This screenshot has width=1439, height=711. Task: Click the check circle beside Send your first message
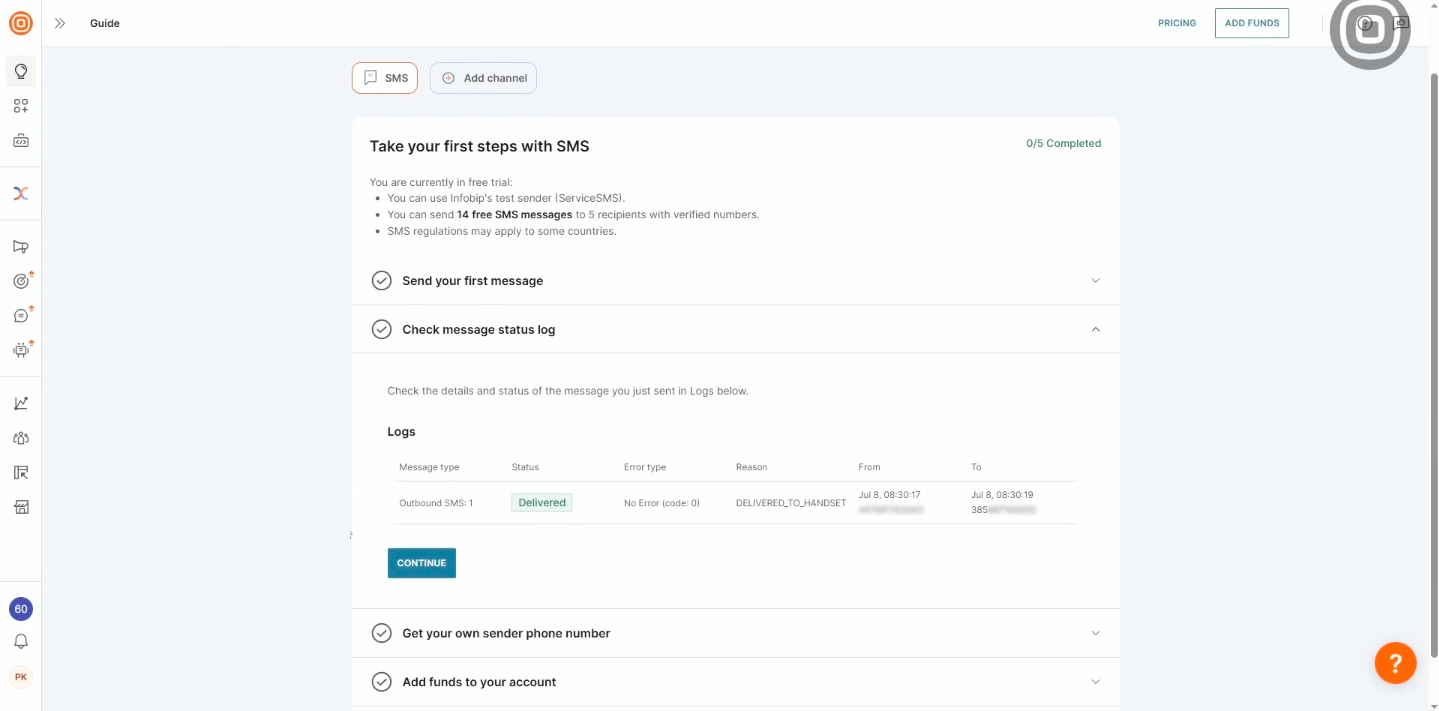[x=381, y=281]
